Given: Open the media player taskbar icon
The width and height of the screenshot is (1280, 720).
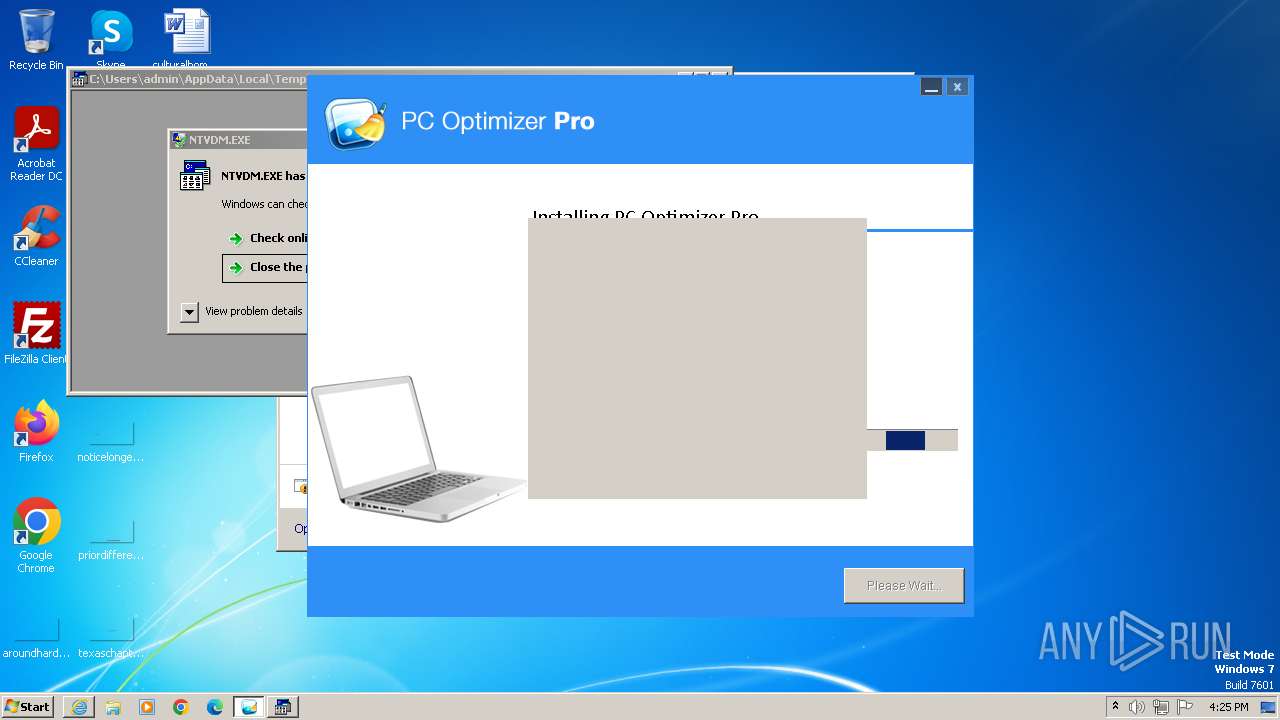Looking at the screenshot, I should point(147,707).
